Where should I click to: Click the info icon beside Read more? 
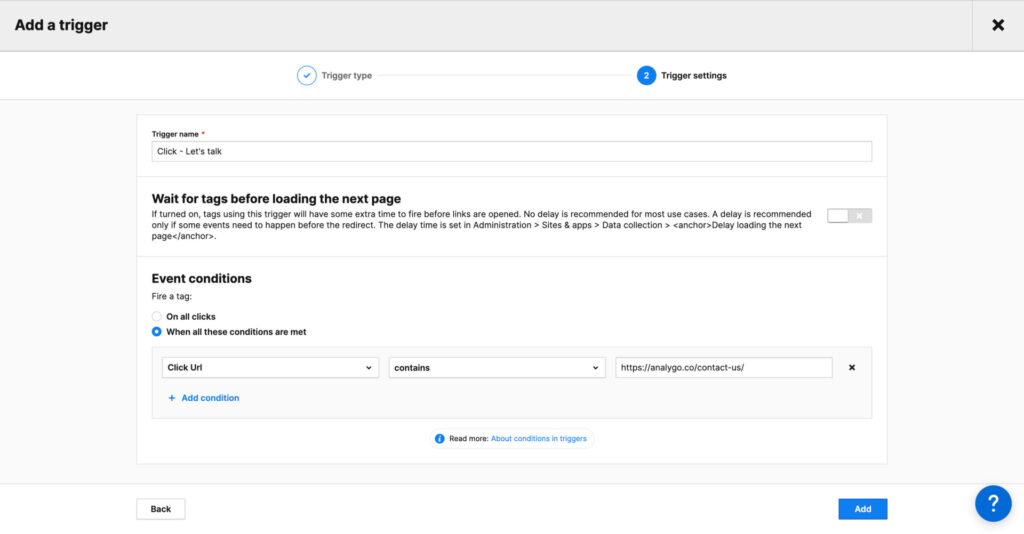(440, 439)
